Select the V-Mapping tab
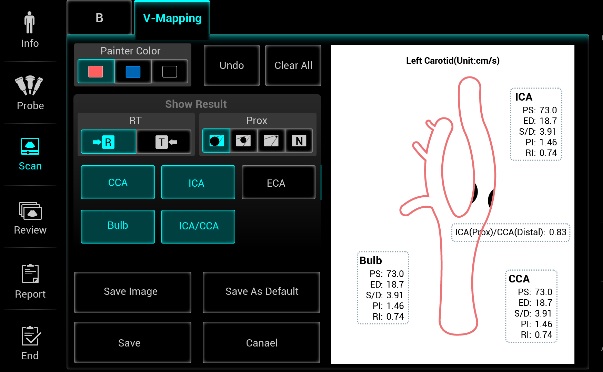The width and height of the screenshot is (603, 372). (172, 18)
